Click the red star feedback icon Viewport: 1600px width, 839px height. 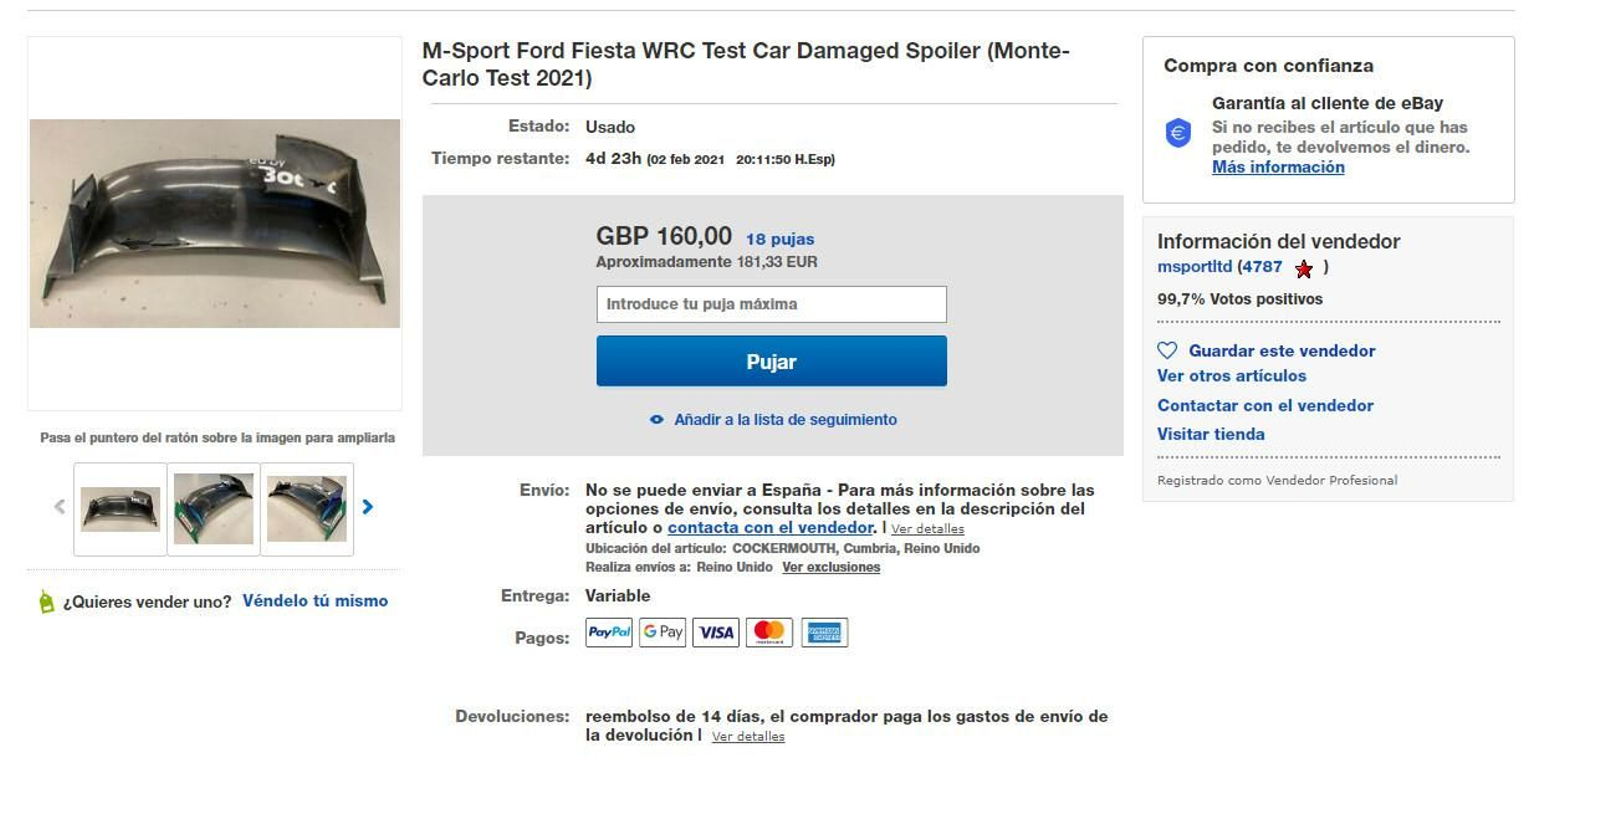click(1304, 268)
